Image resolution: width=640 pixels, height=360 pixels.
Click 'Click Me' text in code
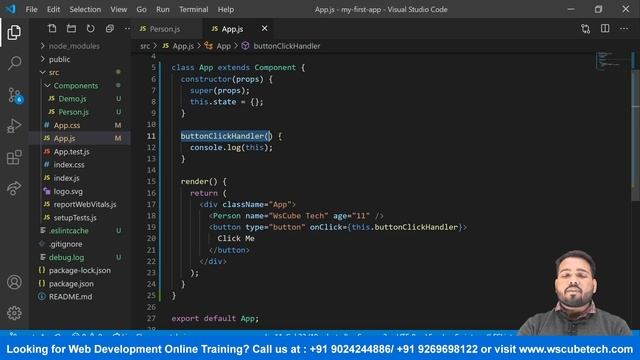pyautogui.click(x=236, y=238)
